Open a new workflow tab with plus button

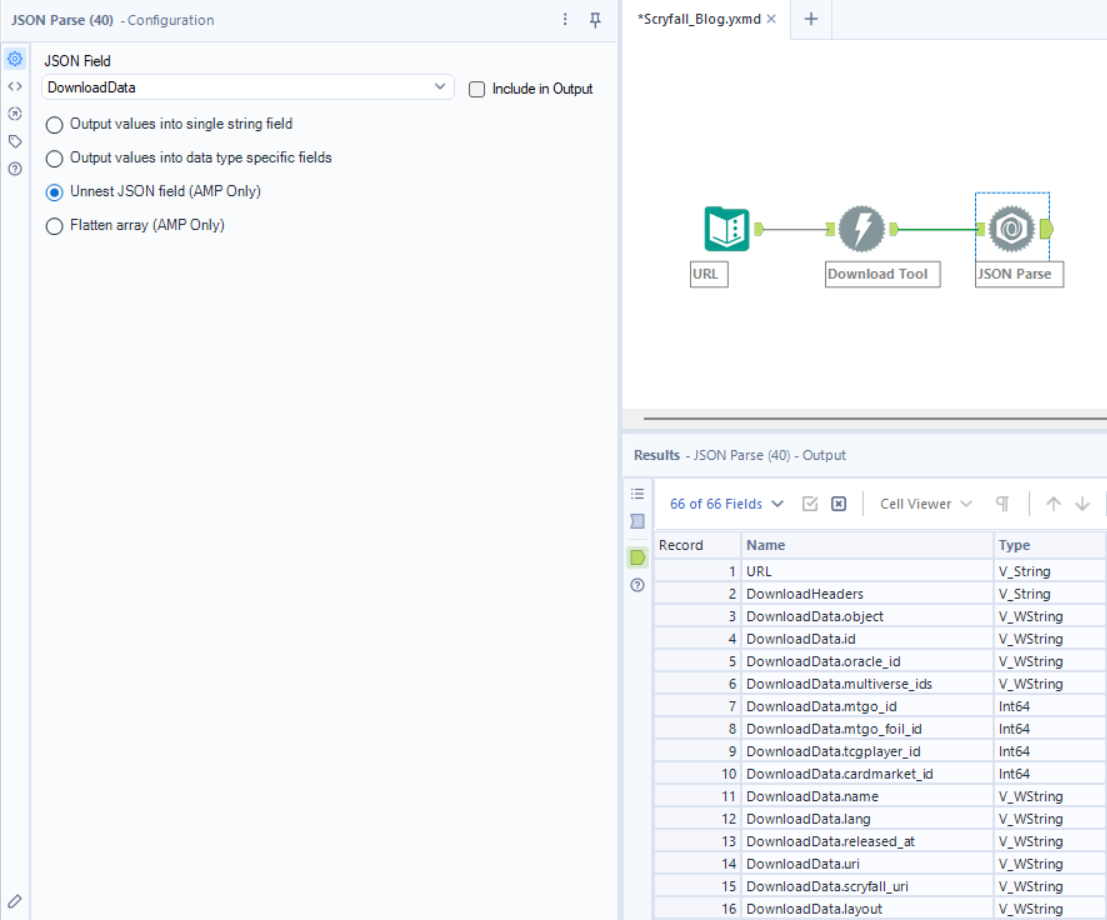(811, 19)
